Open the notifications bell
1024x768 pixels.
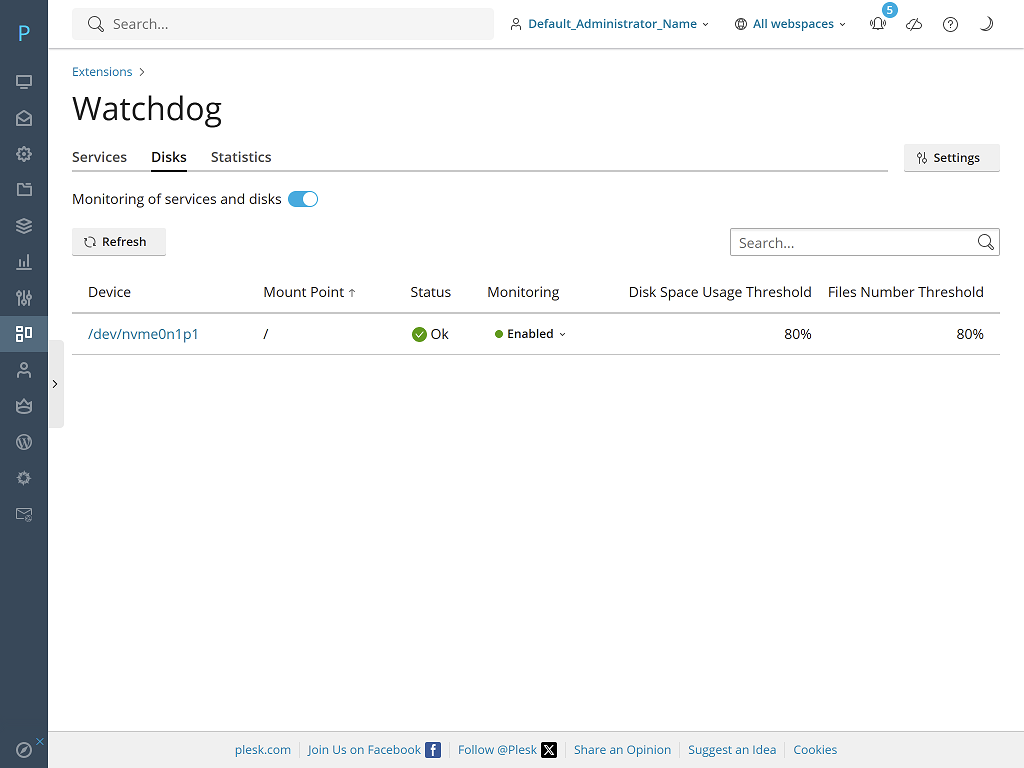[878, 24]
